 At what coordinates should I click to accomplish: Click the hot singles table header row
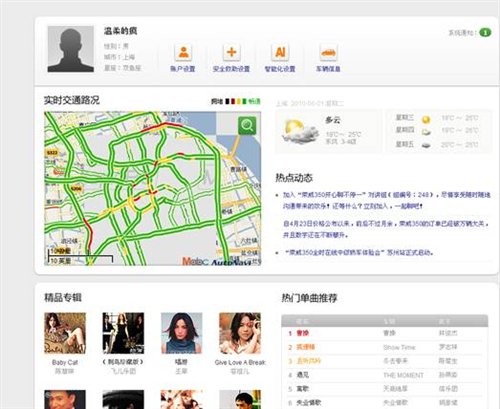point(385,321)
